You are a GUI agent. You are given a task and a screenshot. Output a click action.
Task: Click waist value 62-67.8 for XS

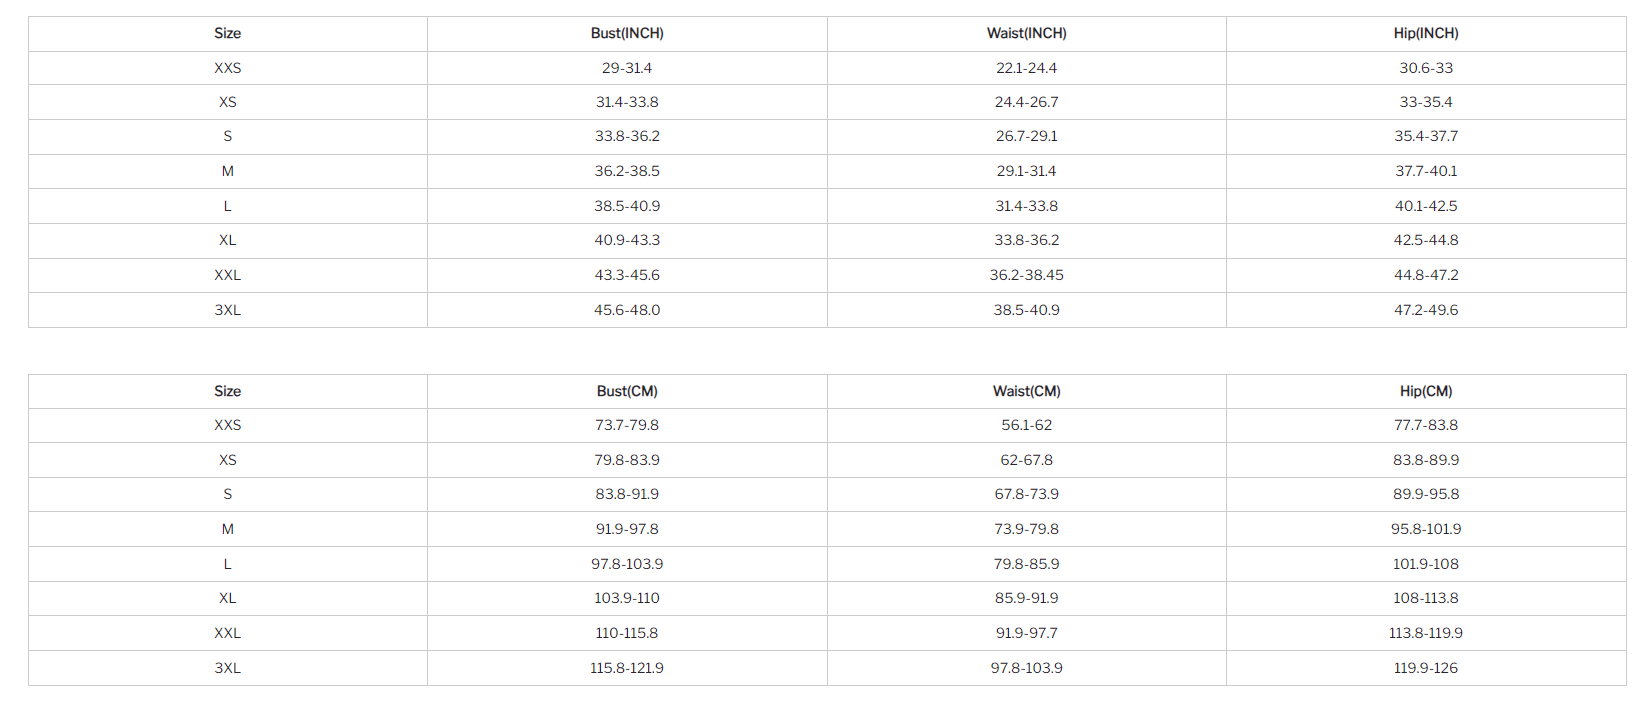(x=1026, y=460)
